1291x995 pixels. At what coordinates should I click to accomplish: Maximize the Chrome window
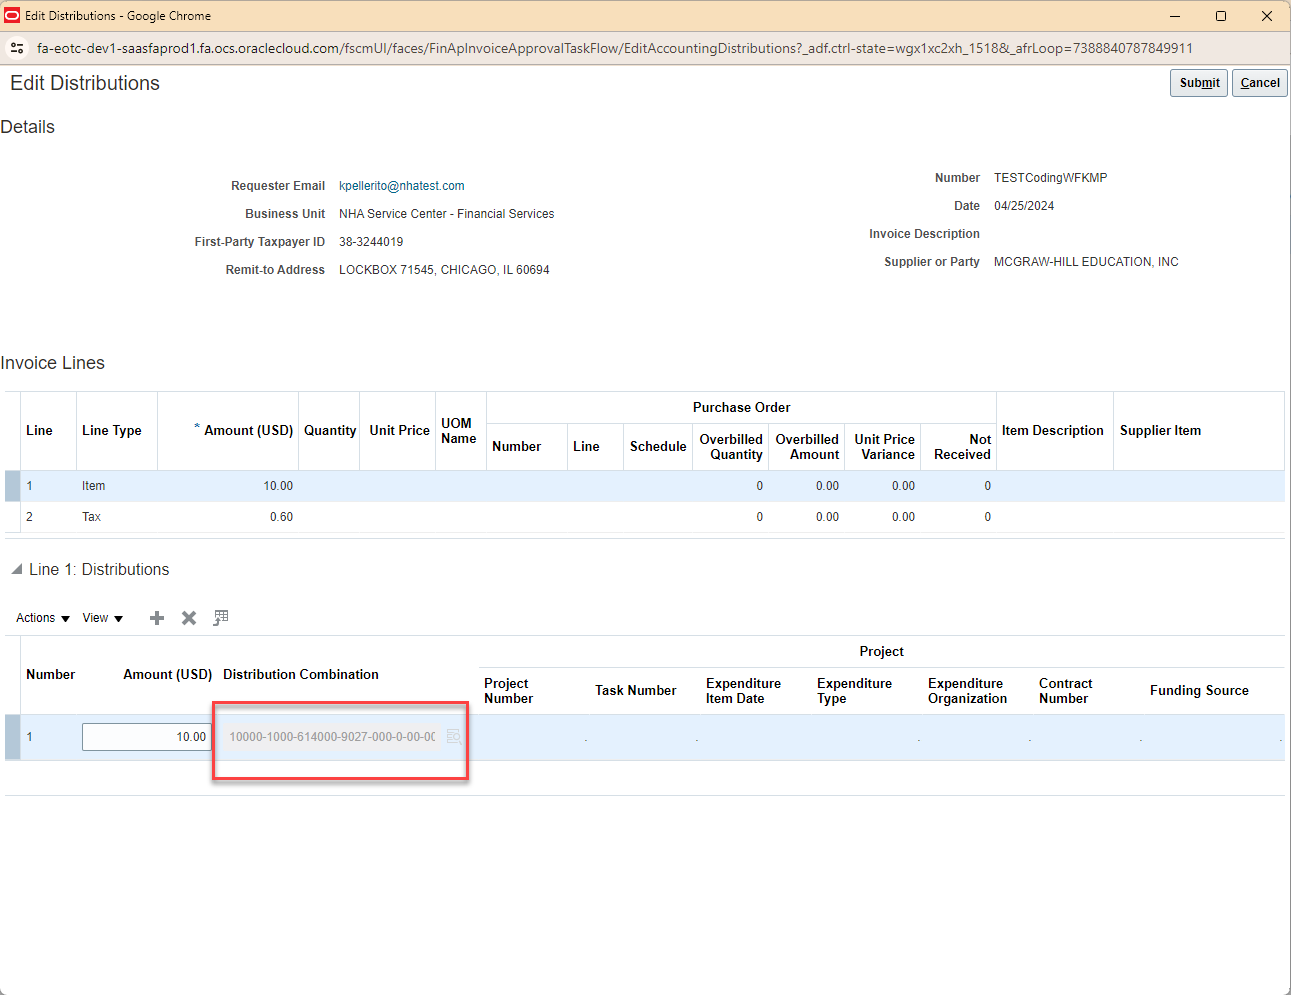point(1221,16)
